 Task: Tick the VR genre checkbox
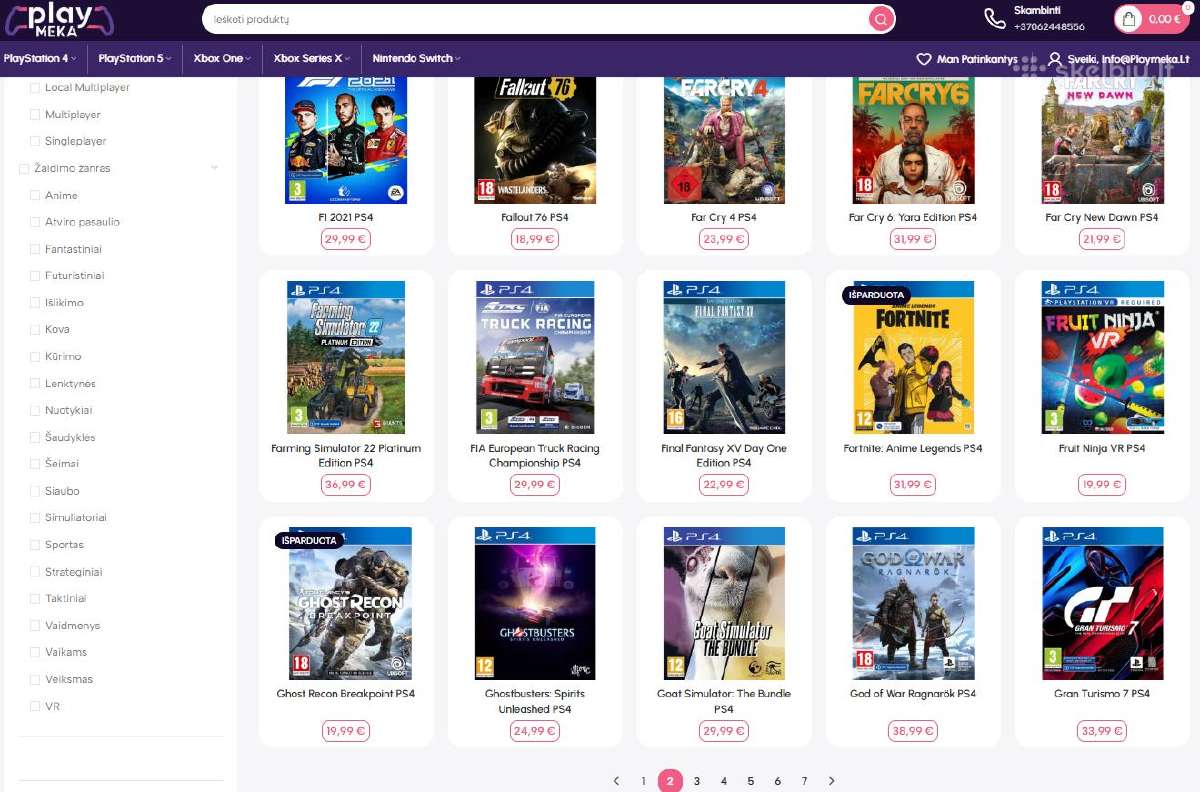tap(36, 706)
